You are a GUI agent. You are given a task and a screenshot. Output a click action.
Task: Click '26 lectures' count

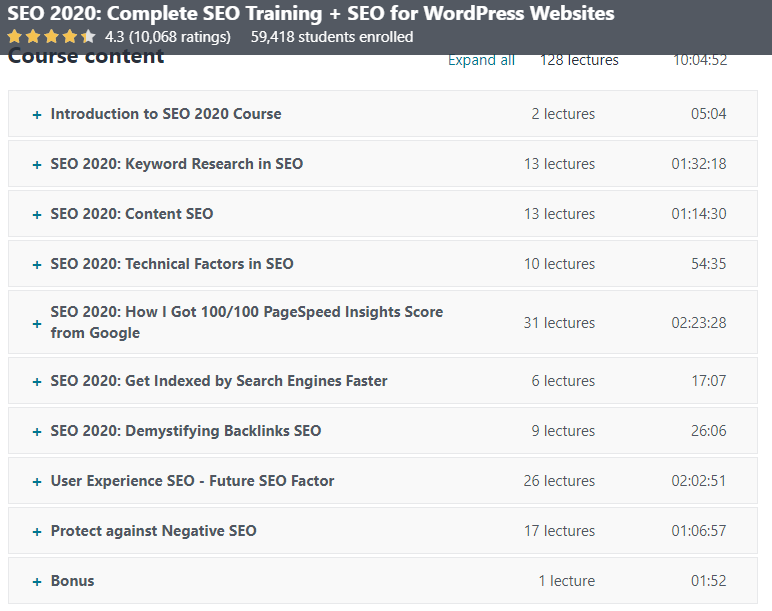(x=559, y=481)
